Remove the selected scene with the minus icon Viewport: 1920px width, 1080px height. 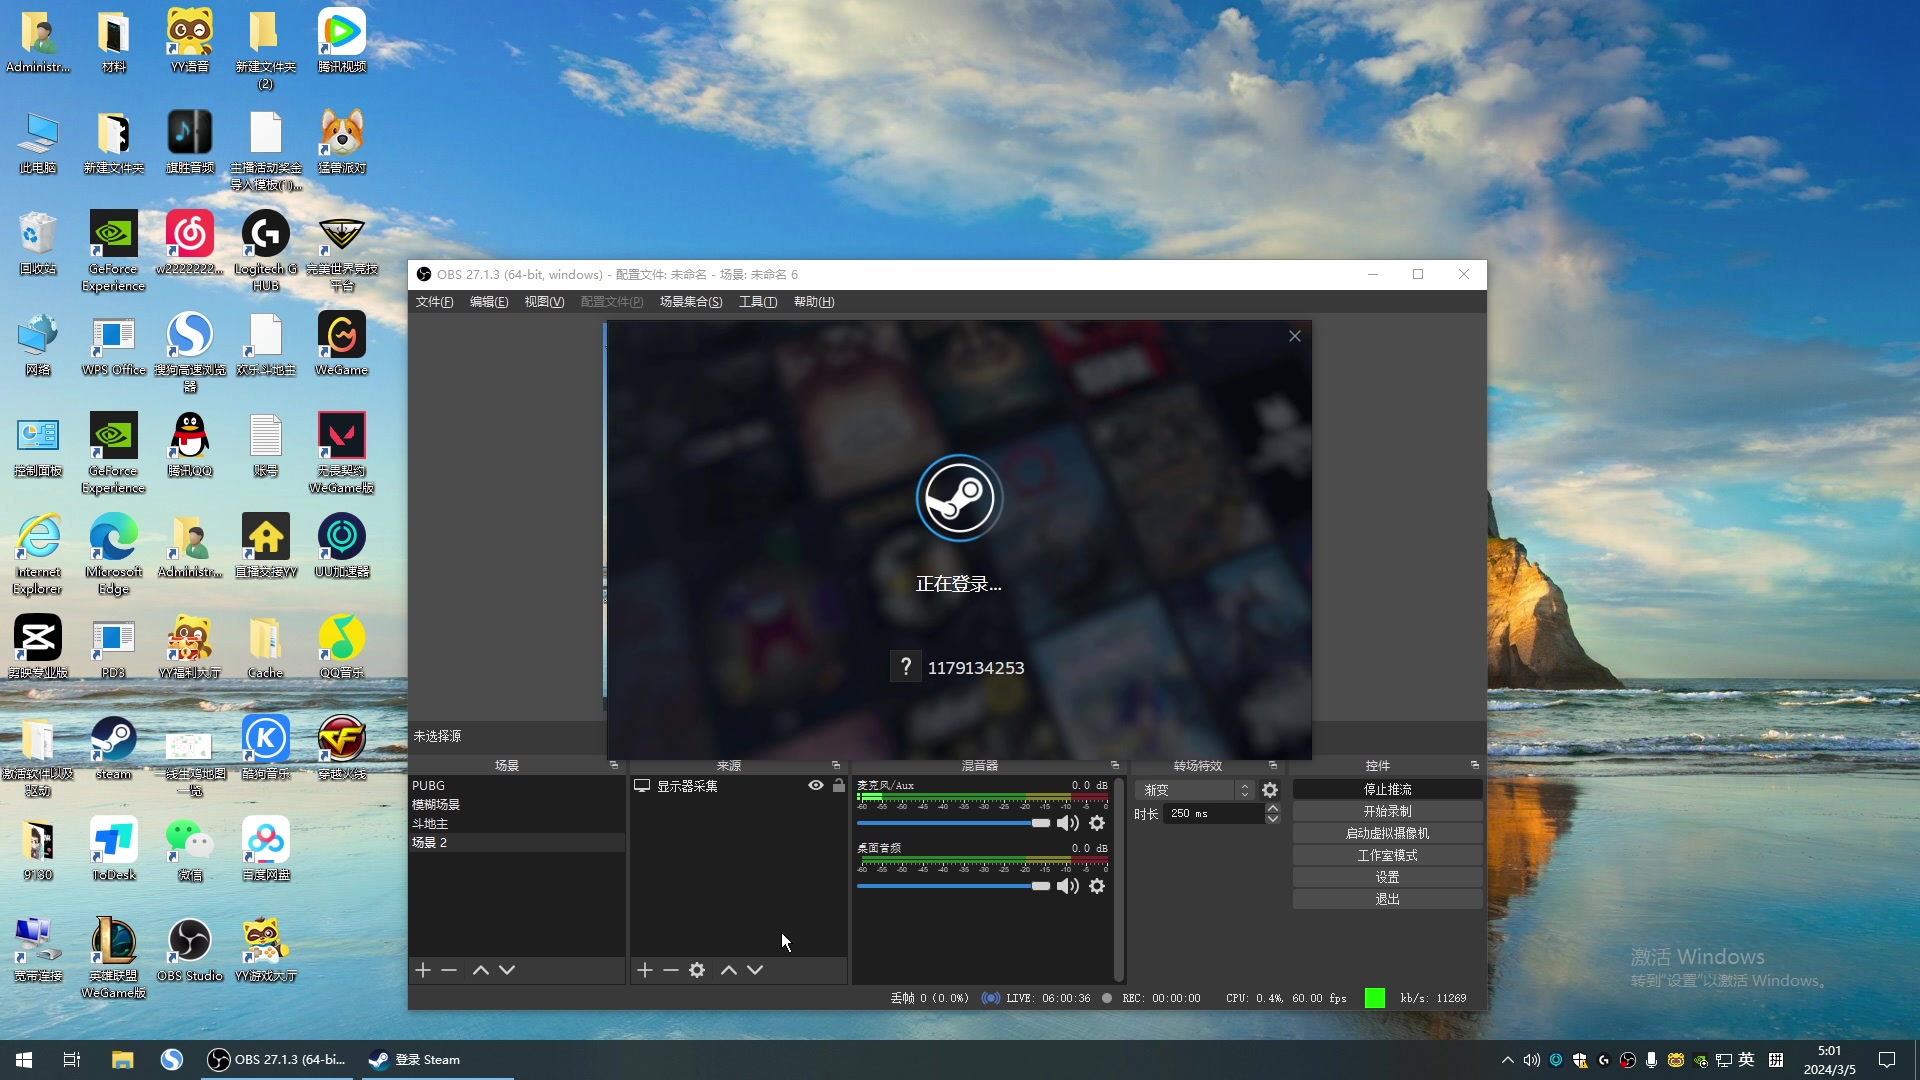(449, 970)
